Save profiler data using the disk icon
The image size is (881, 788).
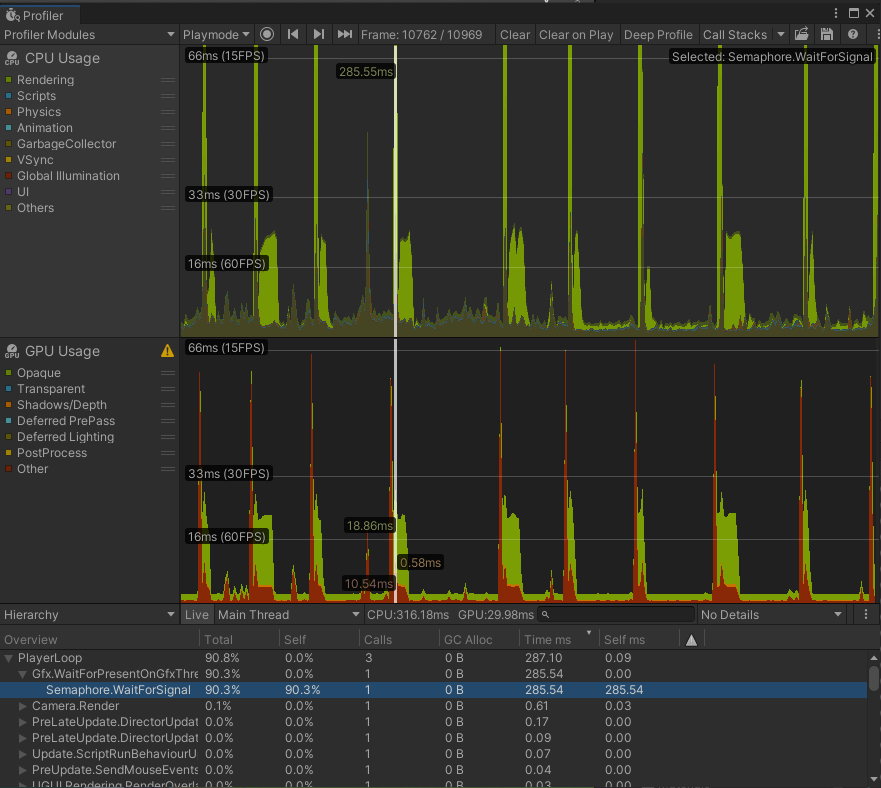pos(828,34)
